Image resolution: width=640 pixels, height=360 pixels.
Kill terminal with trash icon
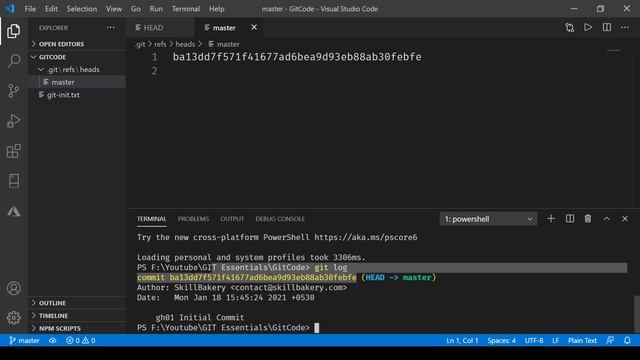pos(588,219)
